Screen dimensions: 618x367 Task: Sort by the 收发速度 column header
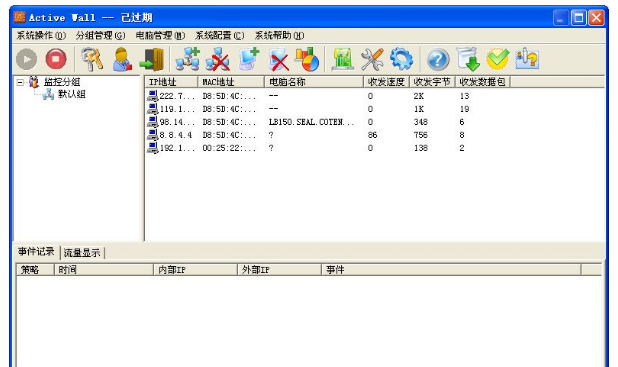click(x=386, y=82)
